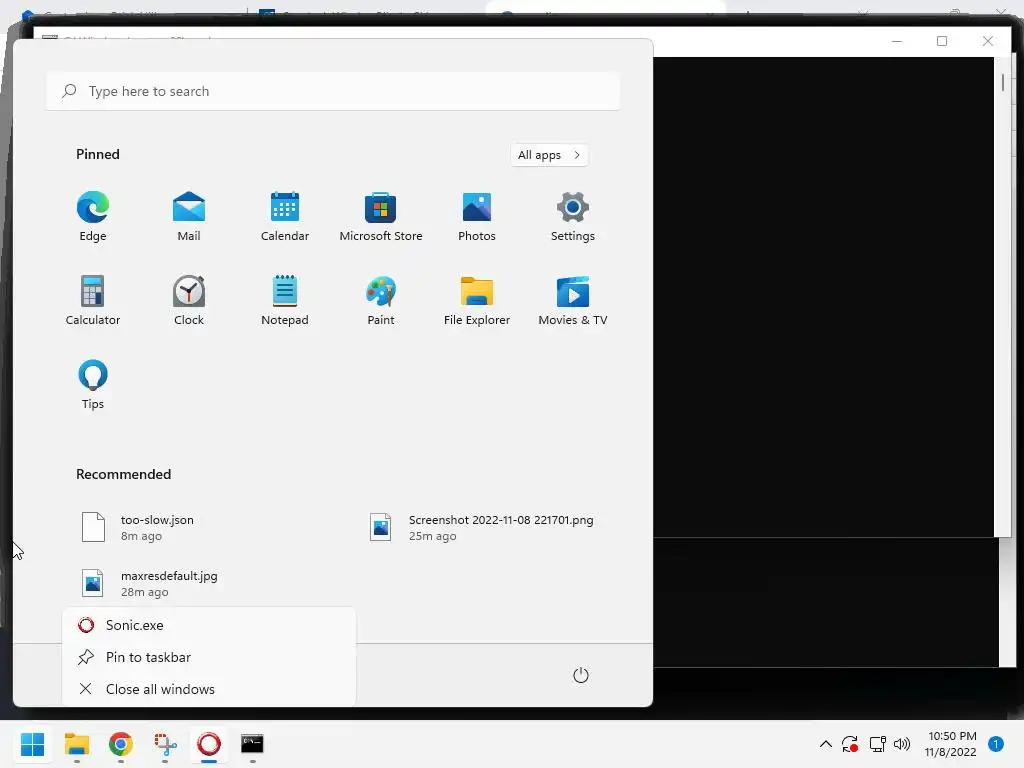Maximize the console window
This screenshot has width=1024, height=768.
[942, 41]
